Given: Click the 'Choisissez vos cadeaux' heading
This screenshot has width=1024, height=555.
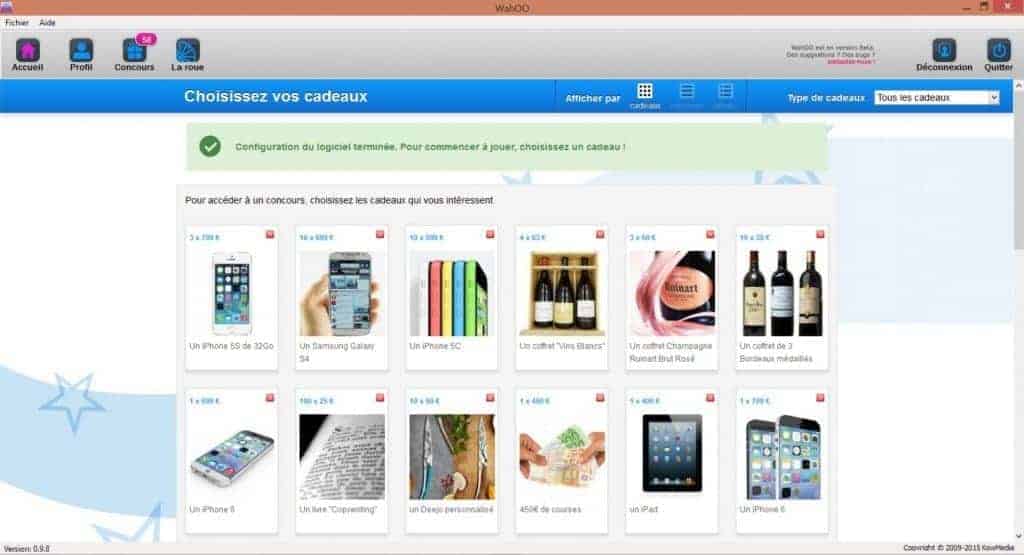Looking at the screenshot, I should [276, 96].
